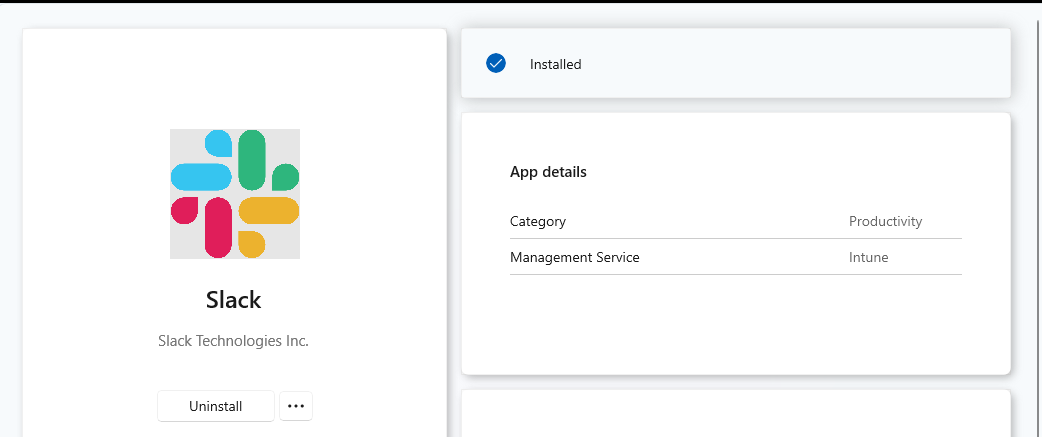This screenshot has width=1042, height=437.
Task: Click the App details heading
Action: click(548, 172)
